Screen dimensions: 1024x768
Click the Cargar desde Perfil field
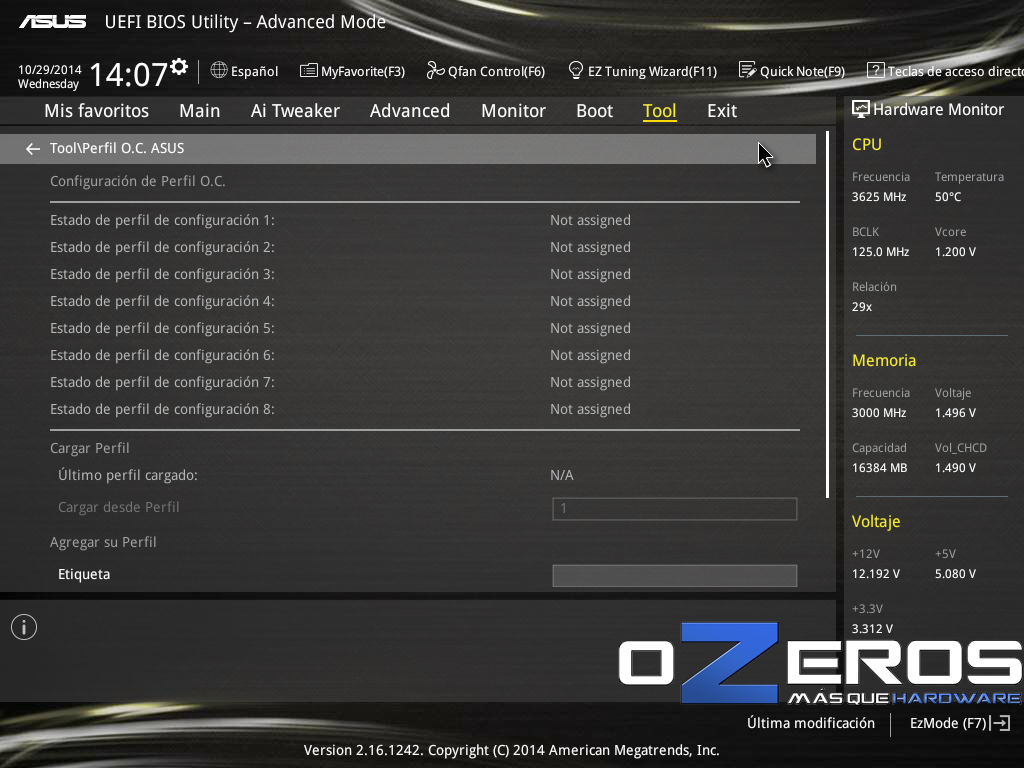675,509
